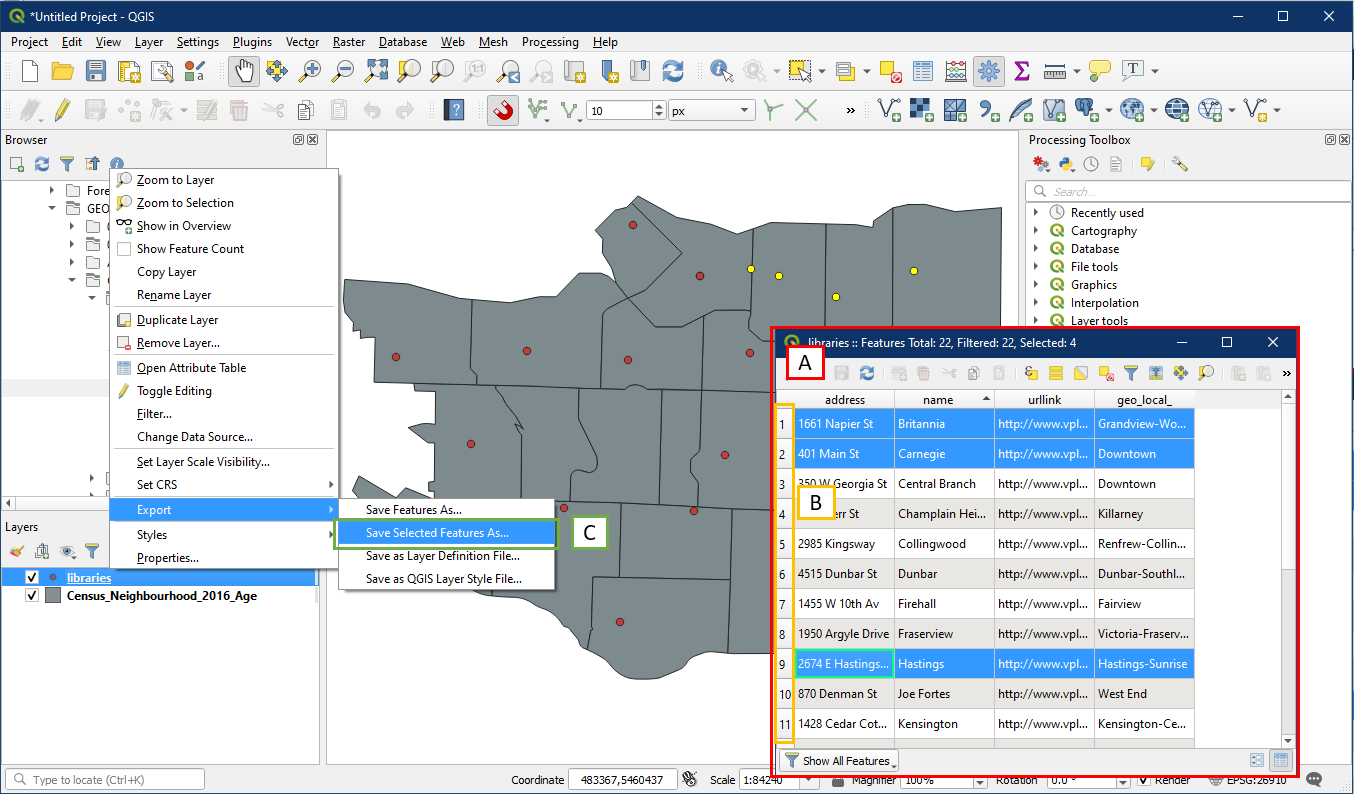Choose Save Selected Features As
Viewport: 1354px width, 794px height.
437,533
